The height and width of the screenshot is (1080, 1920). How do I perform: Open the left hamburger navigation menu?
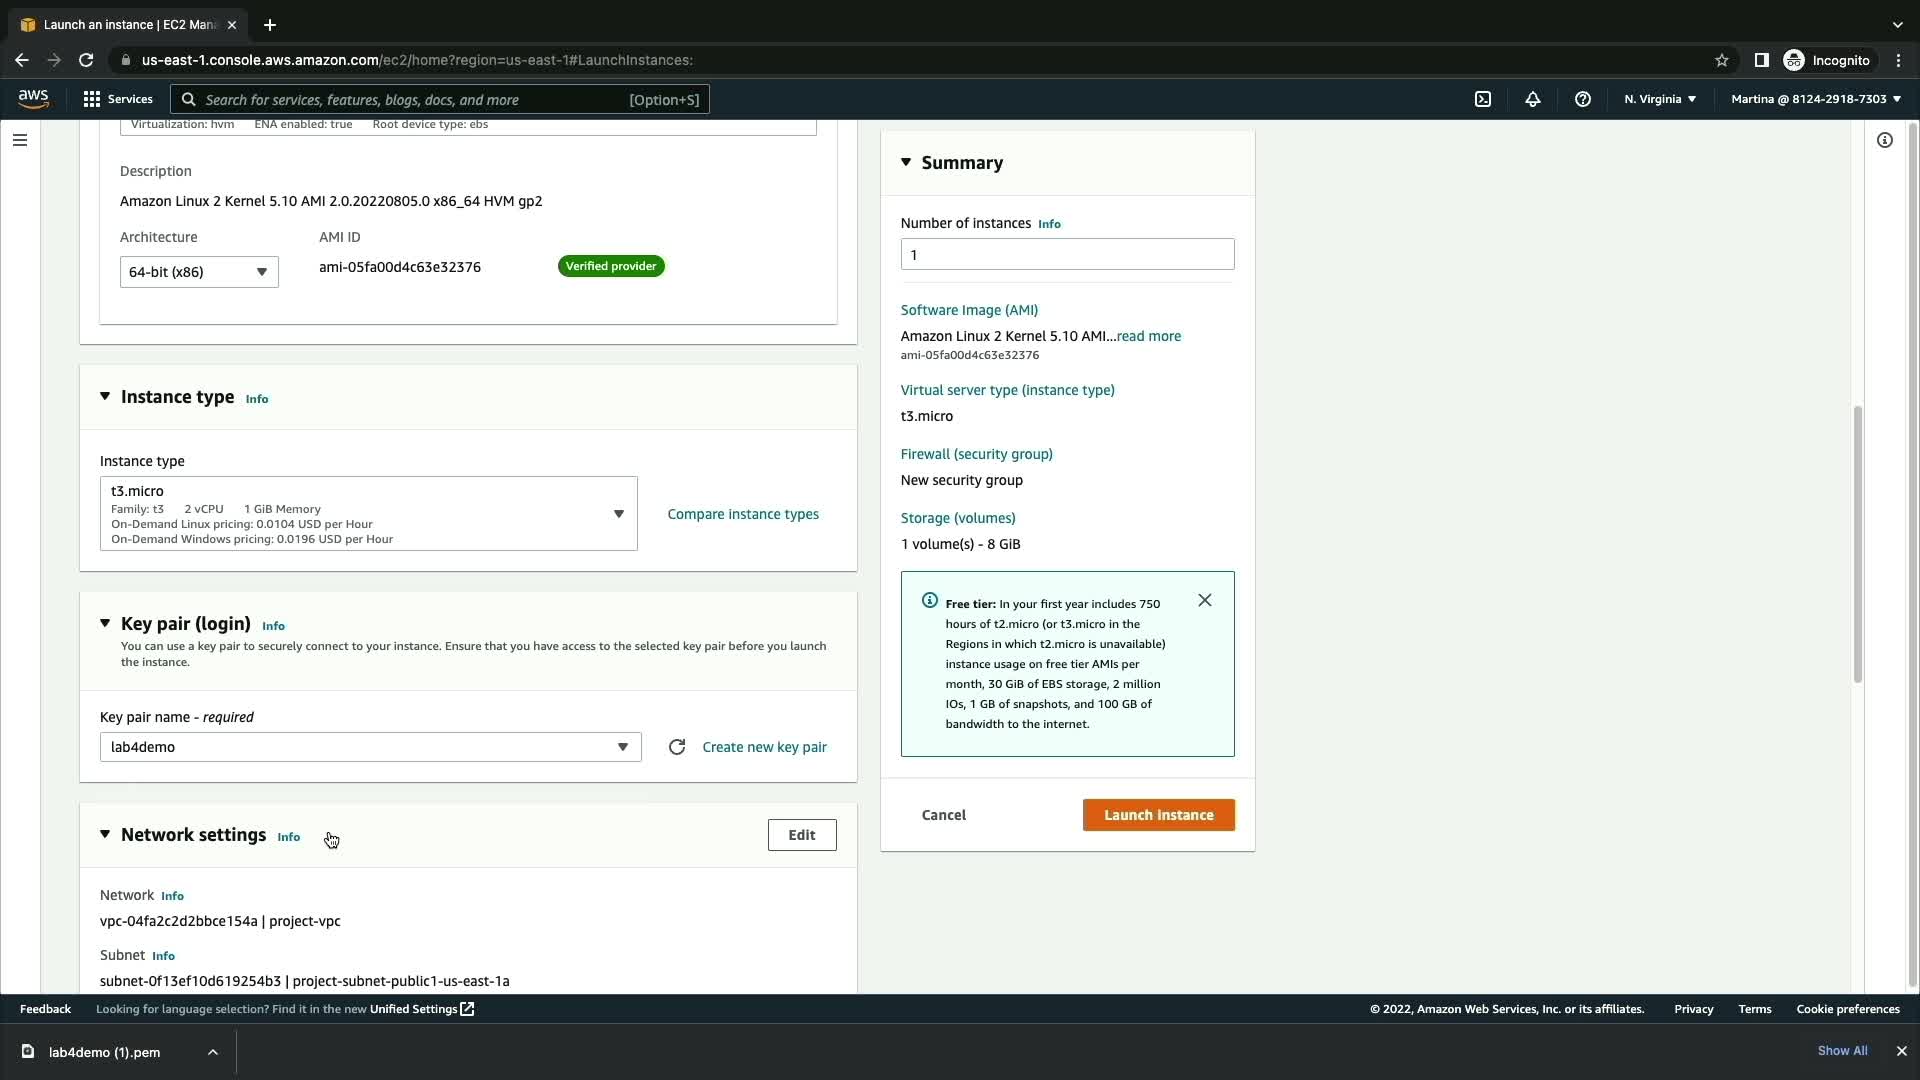point(20,140)
